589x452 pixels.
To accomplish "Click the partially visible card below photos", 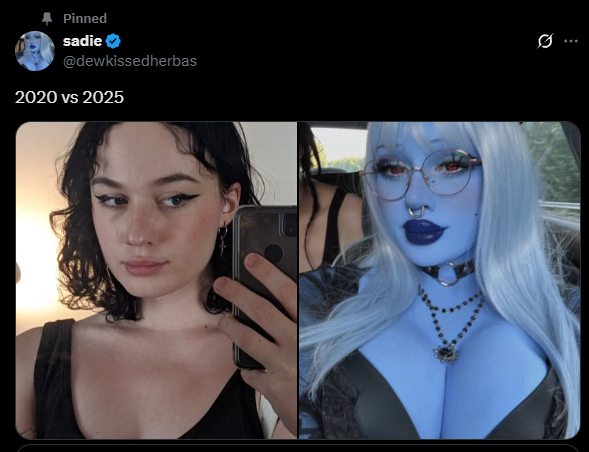I will pyautogui.click(x=298, y=448).
